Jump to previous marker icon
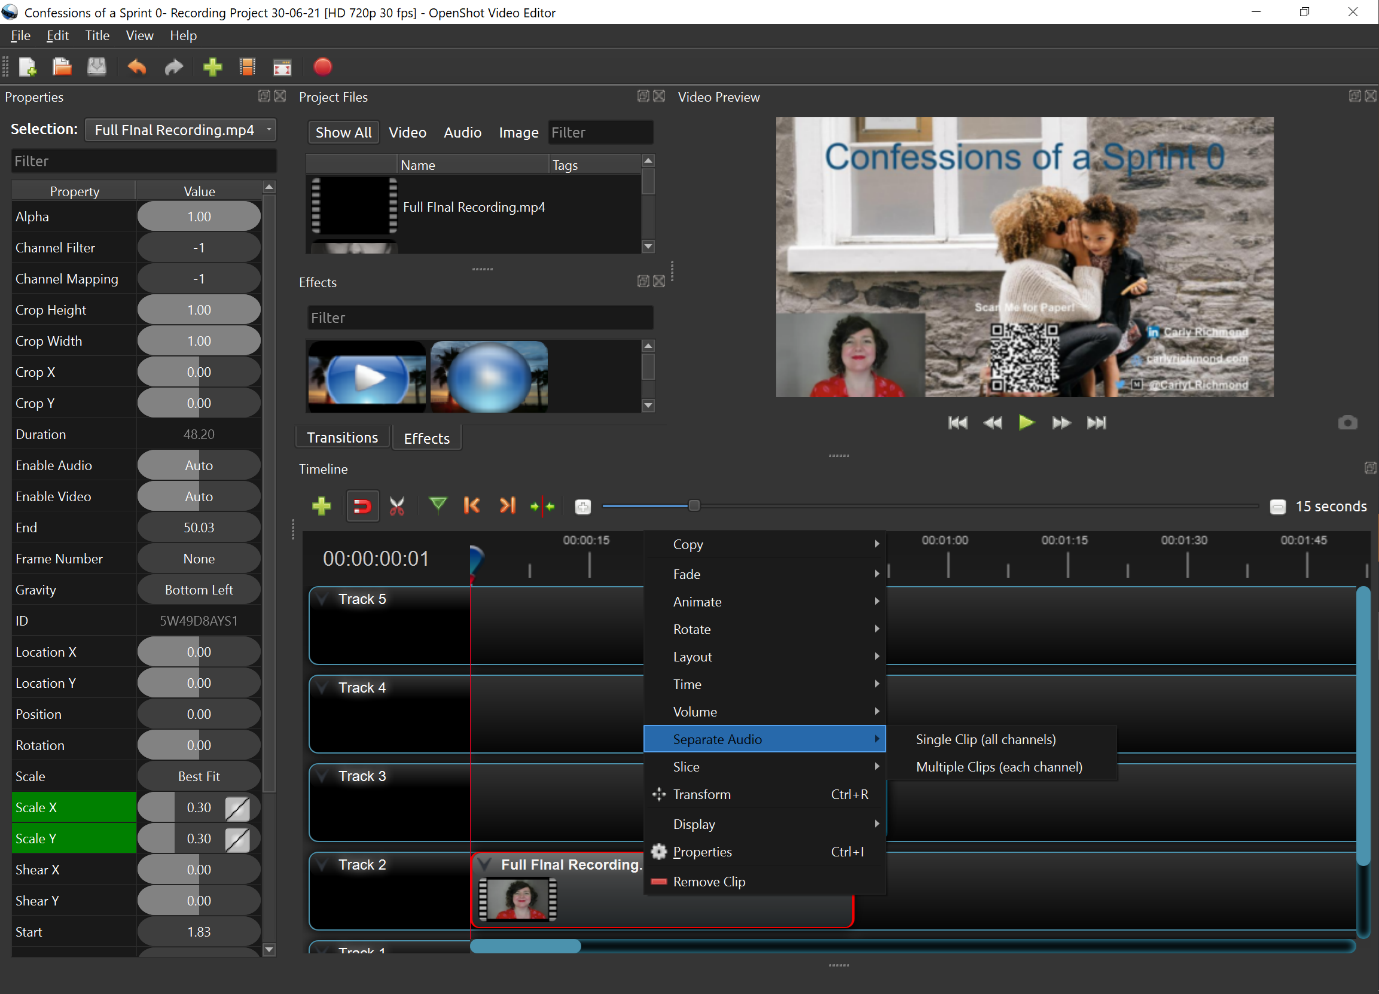Viewport: 1379px width, 994px height. pyautogui.click(x=472, y=506)
